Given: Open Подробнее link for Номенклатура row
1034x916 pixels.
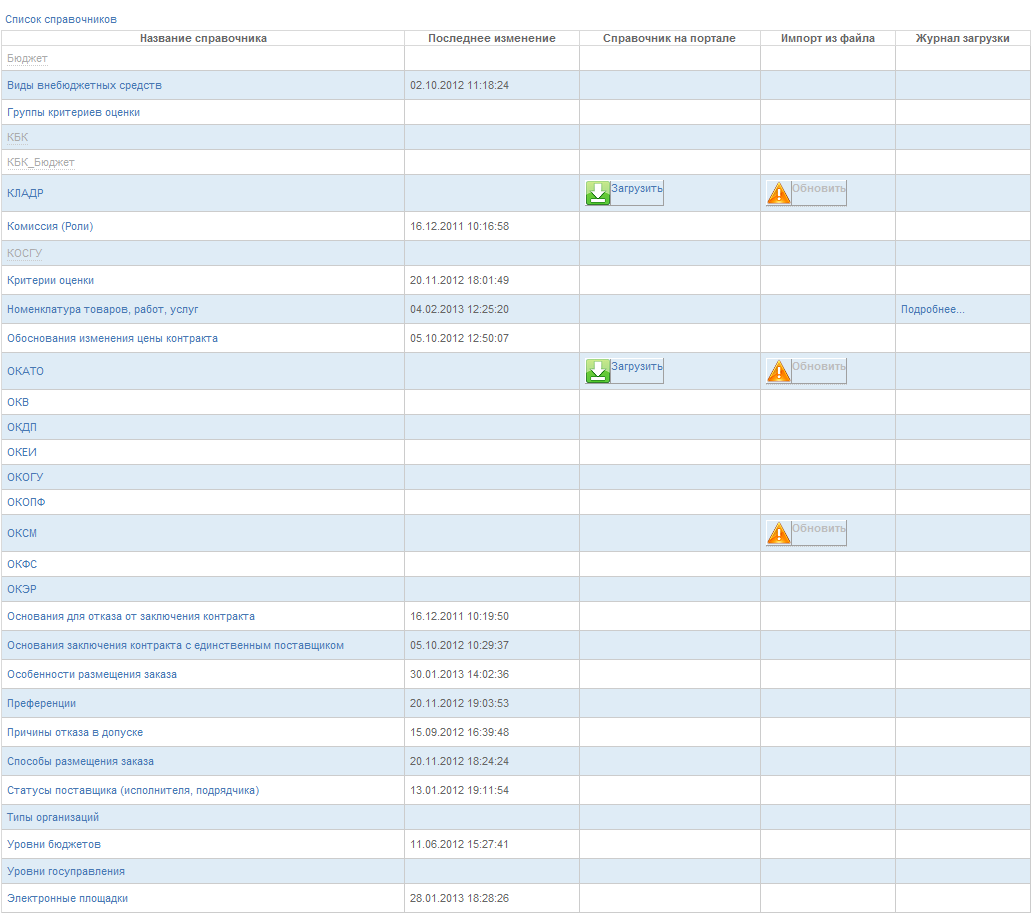Looking at the screenshot, I should [932, 309].
